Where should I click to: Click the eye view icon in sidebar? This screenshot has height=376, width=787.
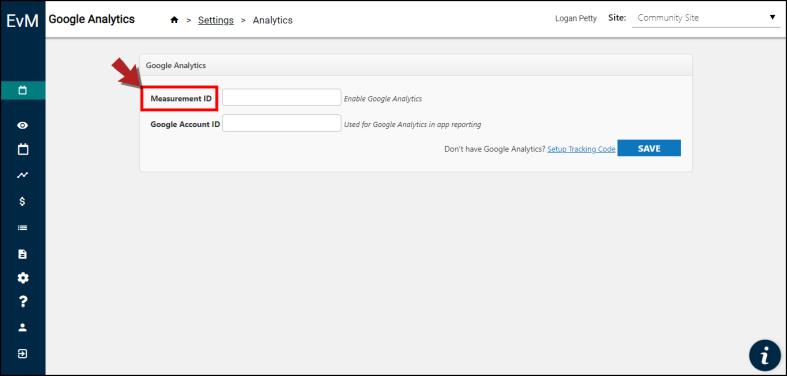pos(23,126)
